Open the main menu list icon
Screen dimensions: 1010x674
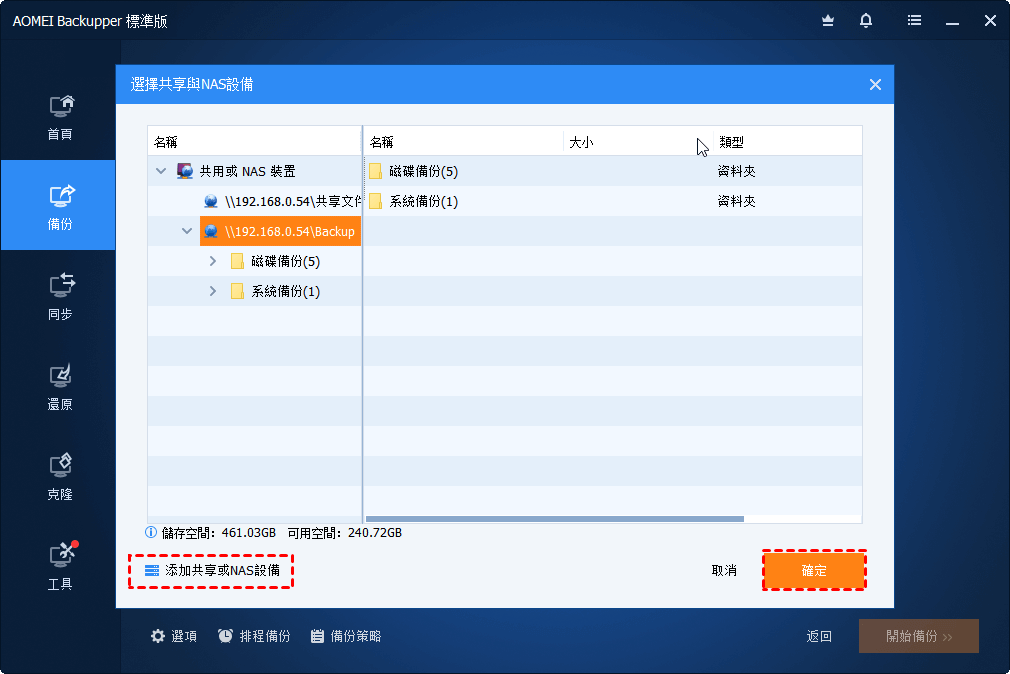[x=914, y=21]
